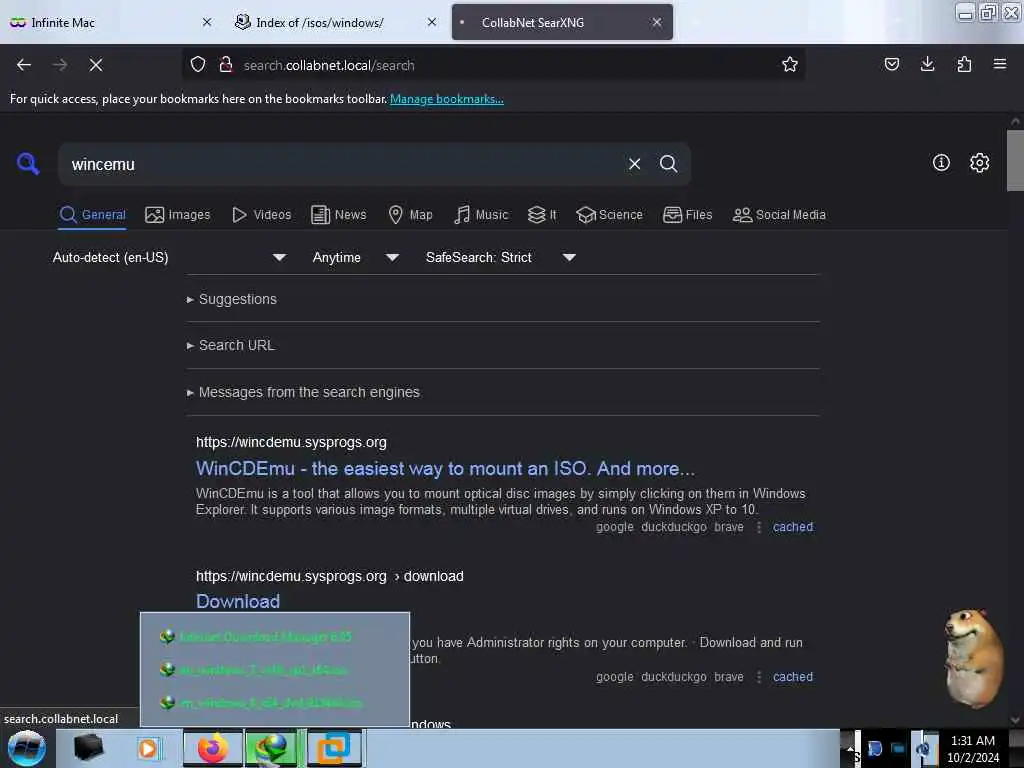Select the General search category
1024x768 pixels.
coord(92,215)
